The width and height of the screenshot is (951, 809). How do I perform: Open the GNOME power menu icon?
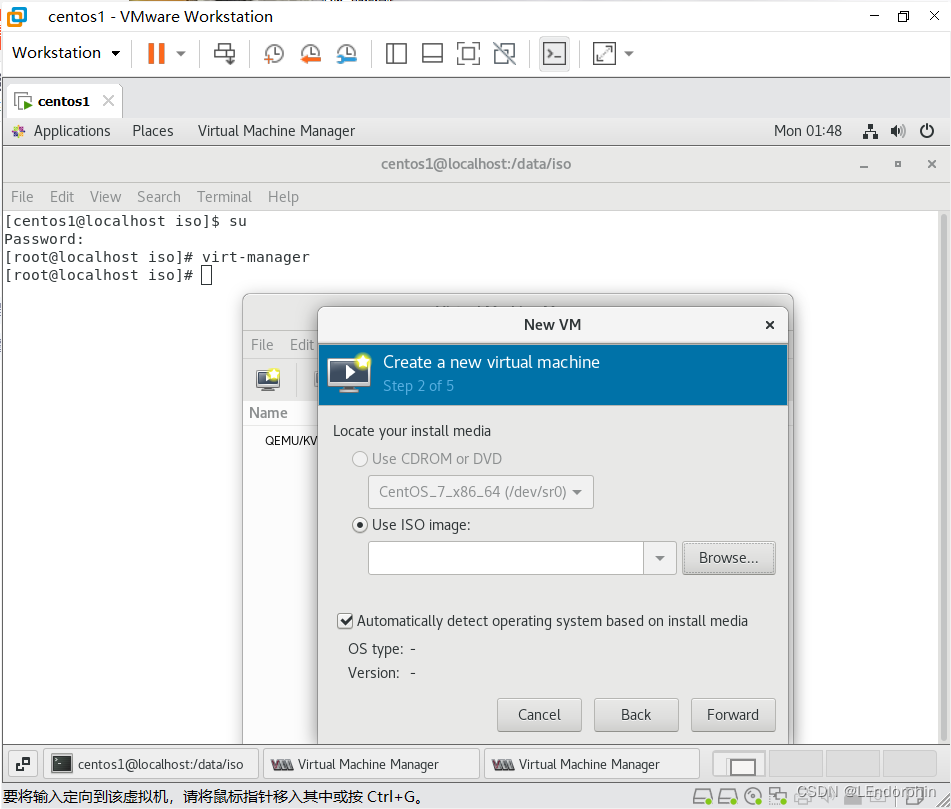pos(927,131)
